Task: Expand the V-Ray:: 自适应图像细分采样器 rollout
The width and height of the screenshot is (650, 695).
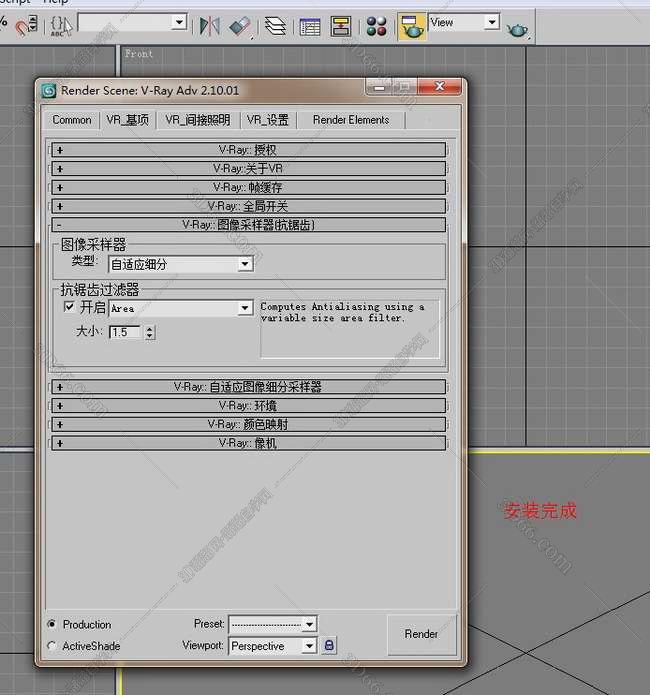Action: point(248,387)
